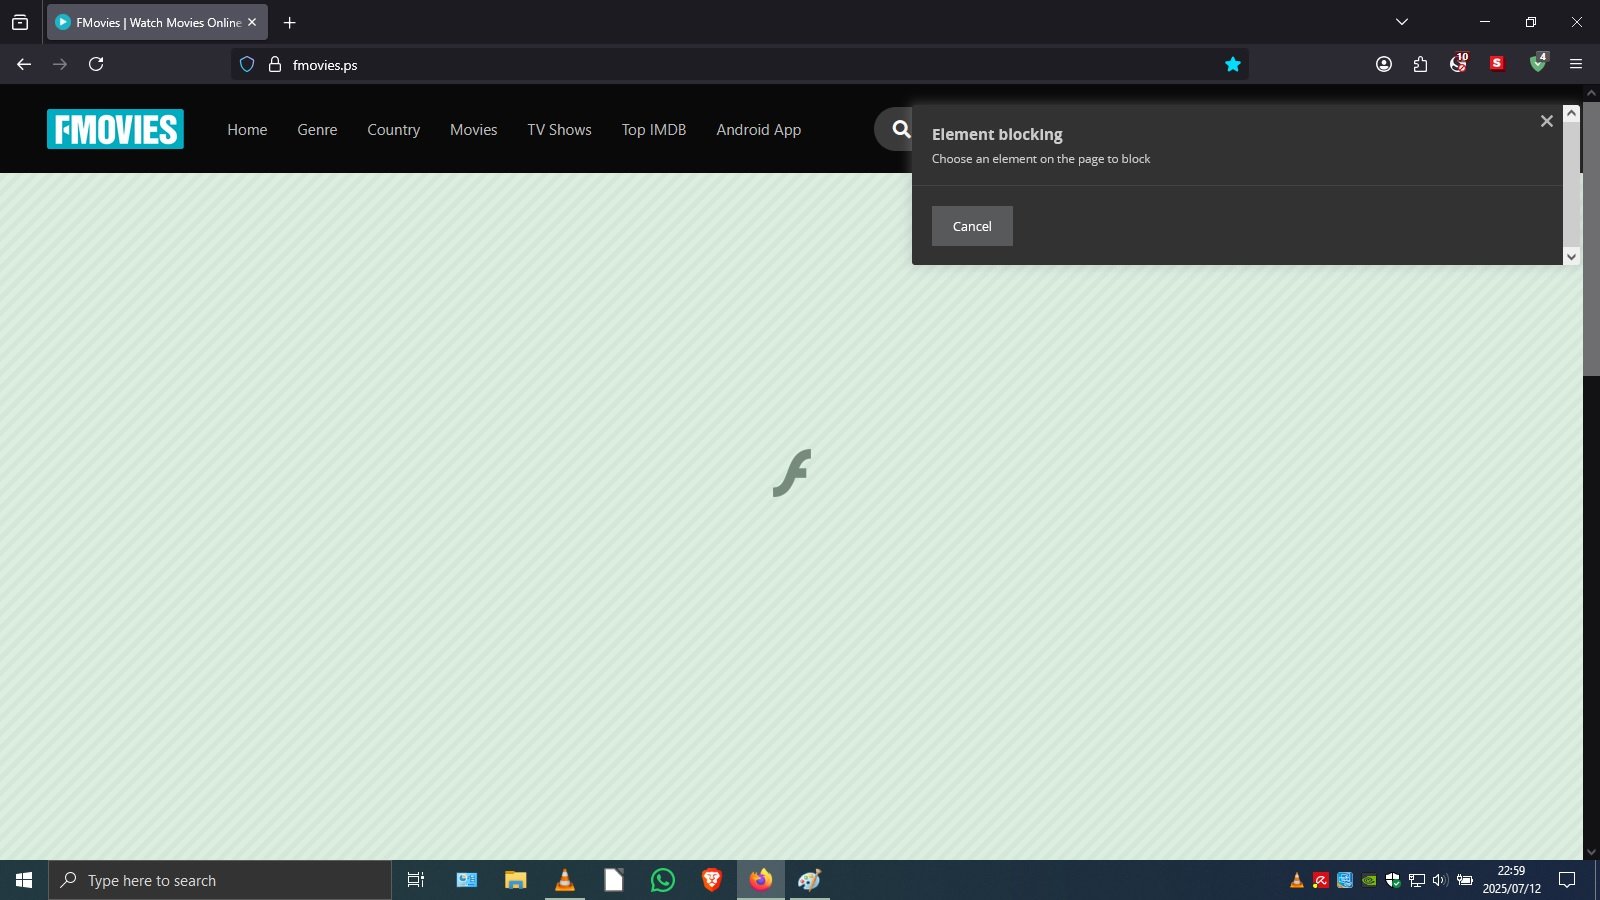The width and height of the screenshot is (1600, 900).
Task: Open VLC from the system tray
Action: [1296, 880]
